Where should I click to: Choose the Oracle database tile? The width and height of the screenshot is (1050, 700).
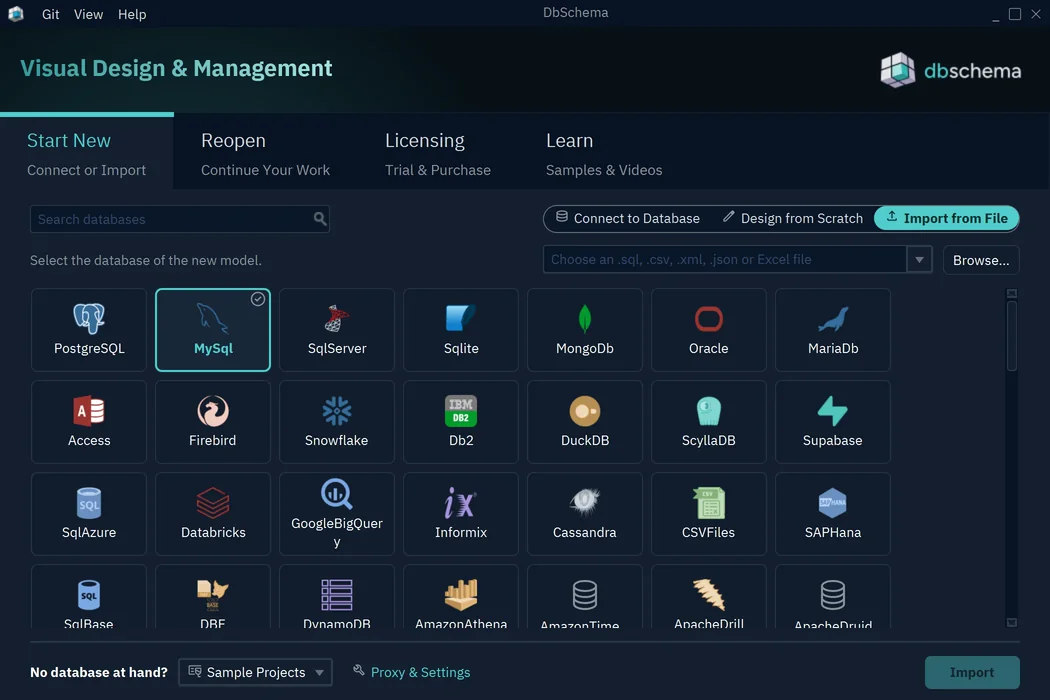[708, 330]
